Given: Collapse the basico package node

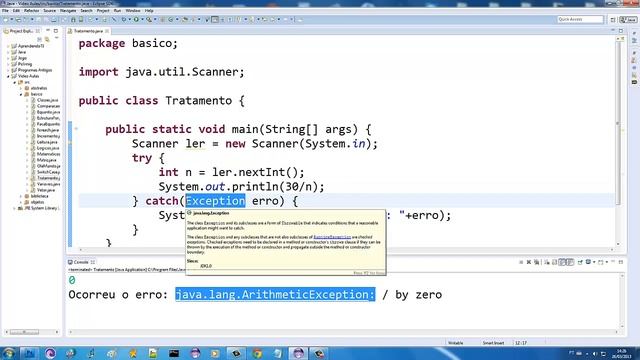Looking at the screenshot, I should click(x=21, y=94).
